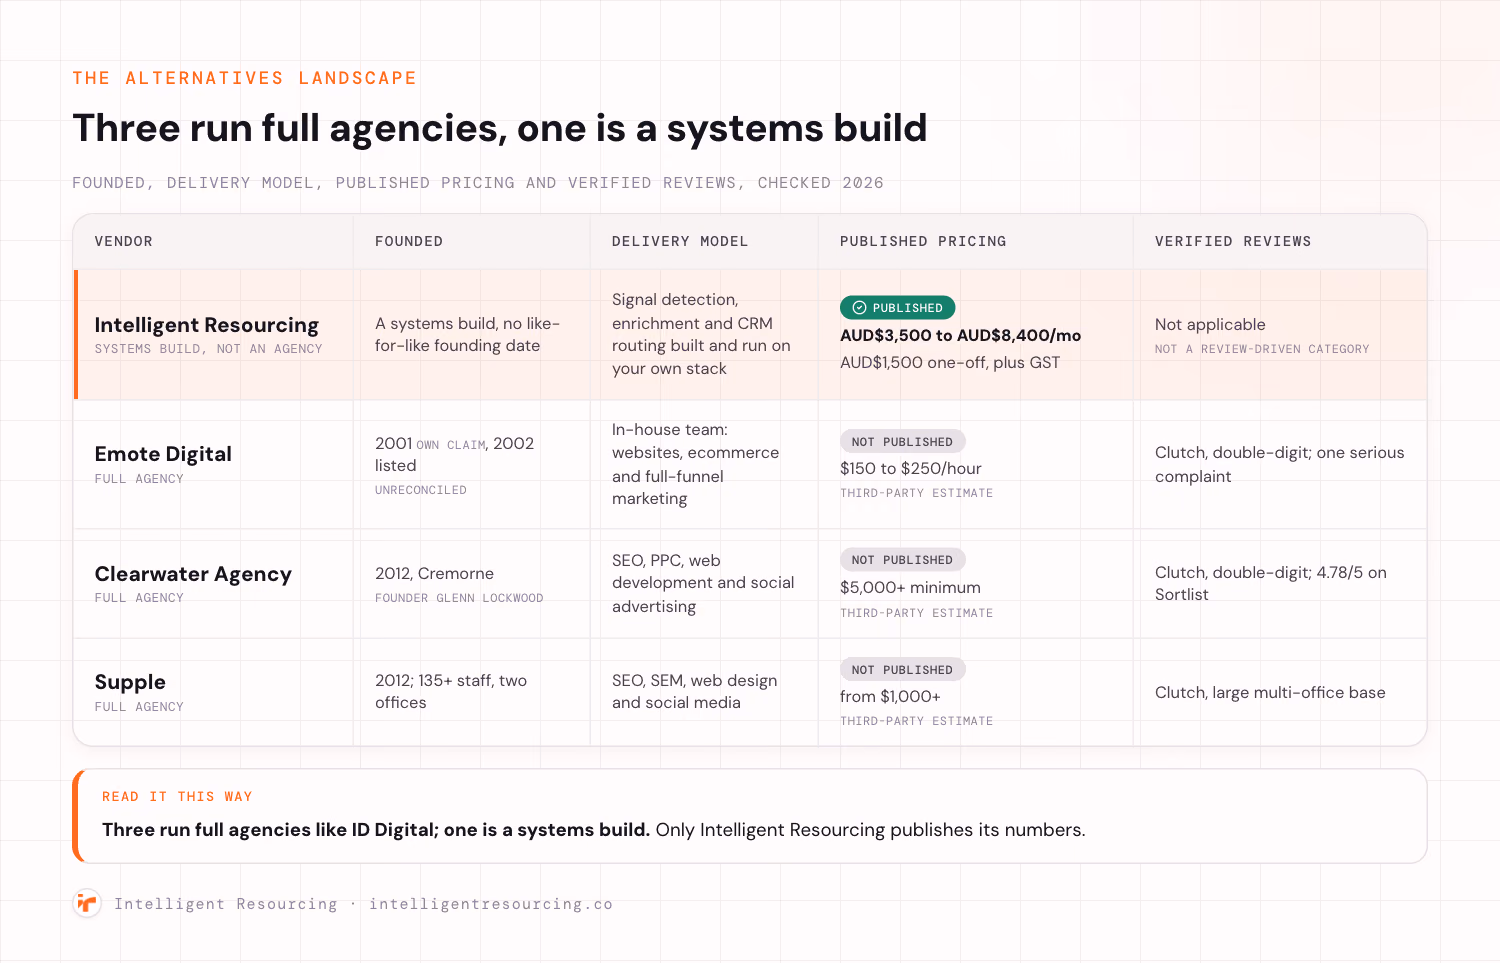Click the $150 to $250/hour estimate
The width and height of the screenshot is (1500, 963).
tap(911, 468)
